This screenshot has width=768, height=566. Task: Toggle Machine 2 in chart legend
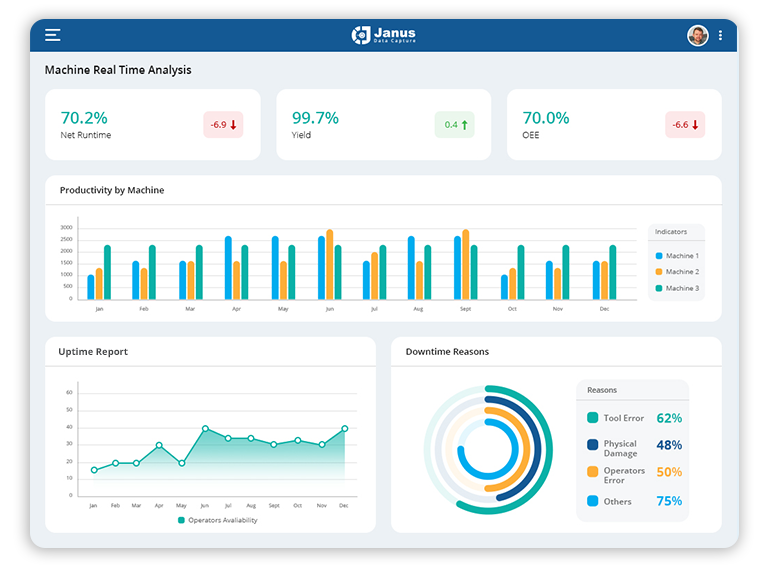point(676,272)
